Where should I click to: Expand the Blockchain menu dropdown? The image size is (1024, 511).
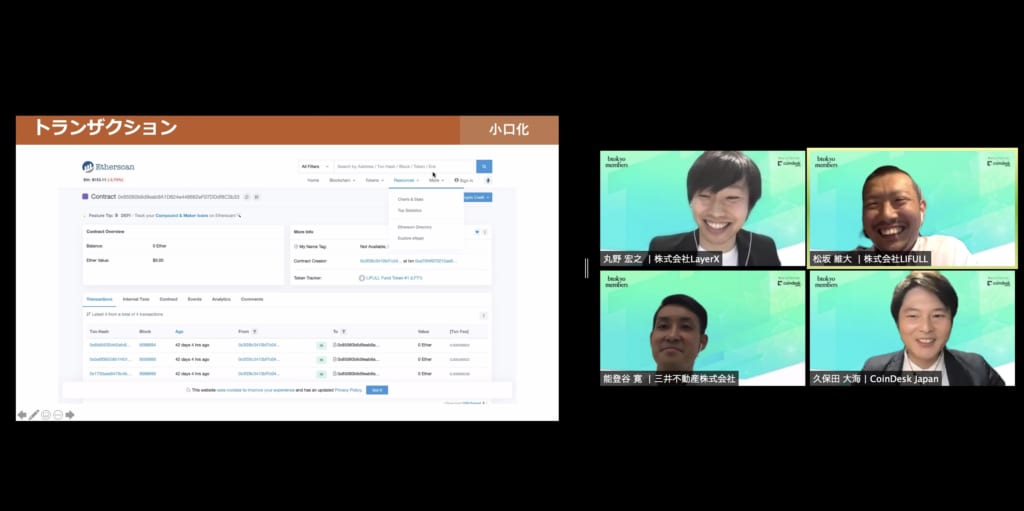click(x=342, y=180)
